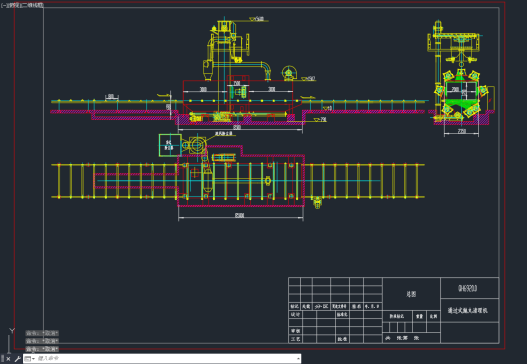Select the 800 dimension on left conveyor
This screenshot has height=364, width=527.
click(111, 96)
